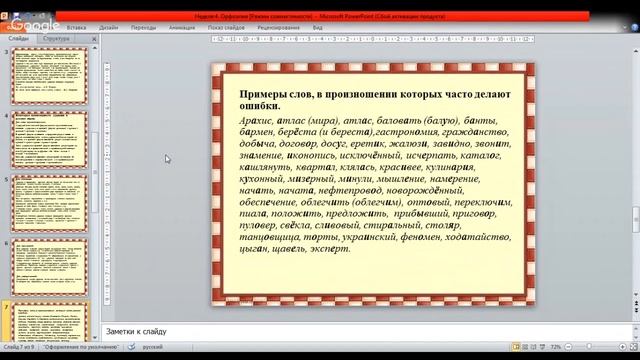Open the Переходы ribbon tab
The width and height of the screenshot is (640, 360).
pos(143,28)
